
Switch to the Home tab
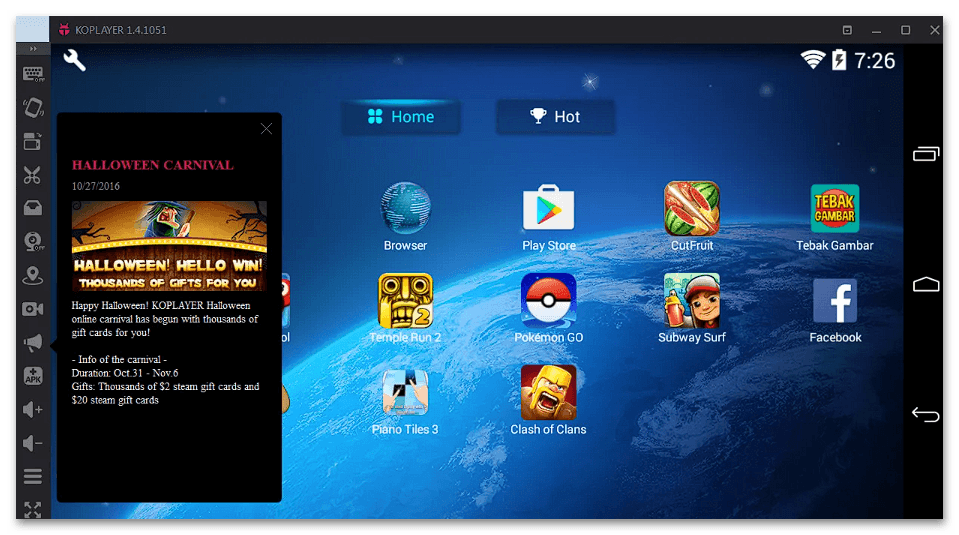coord(401,117)
